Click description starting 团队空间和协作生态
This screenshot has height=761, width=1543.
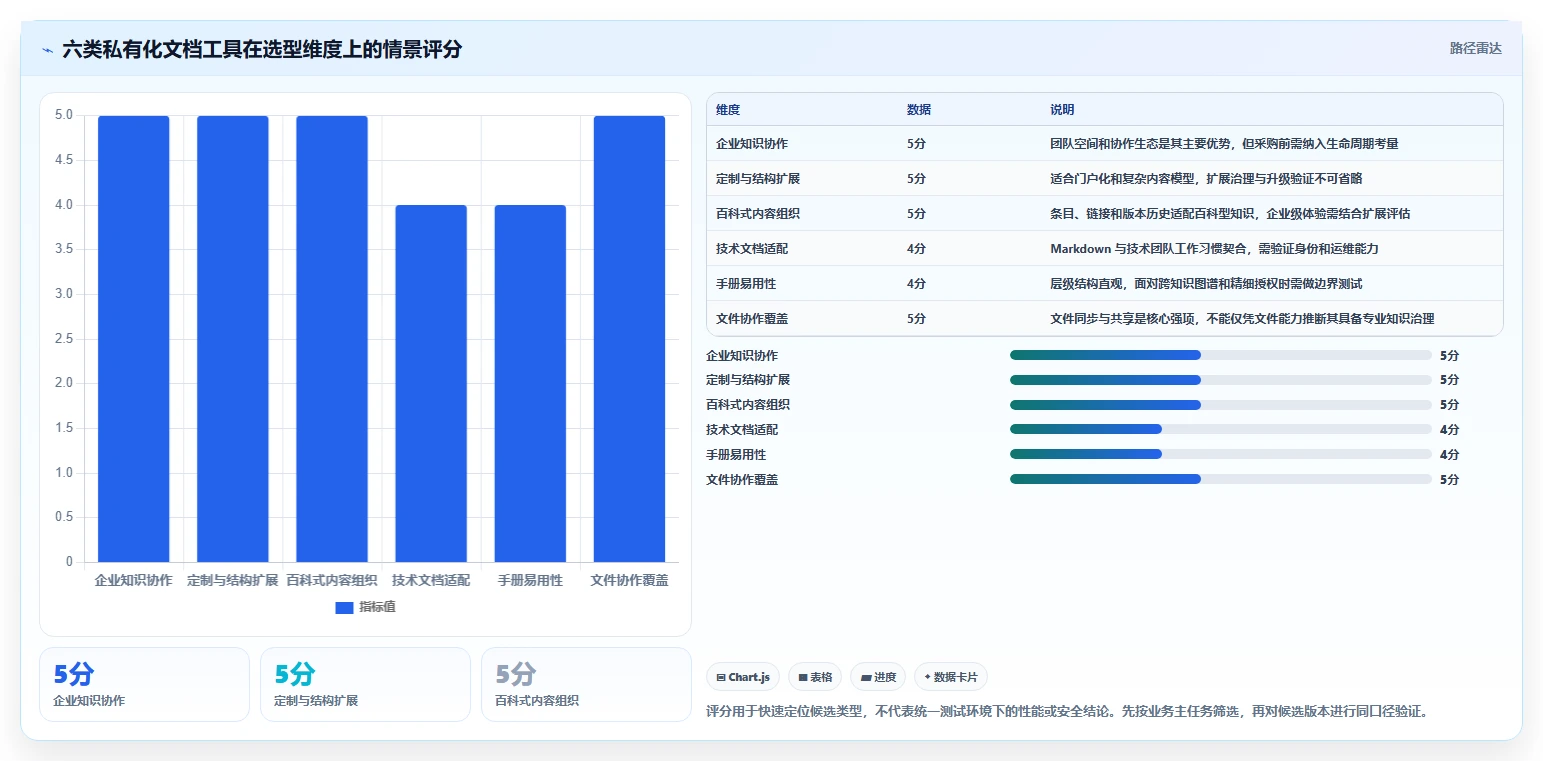1224,144
